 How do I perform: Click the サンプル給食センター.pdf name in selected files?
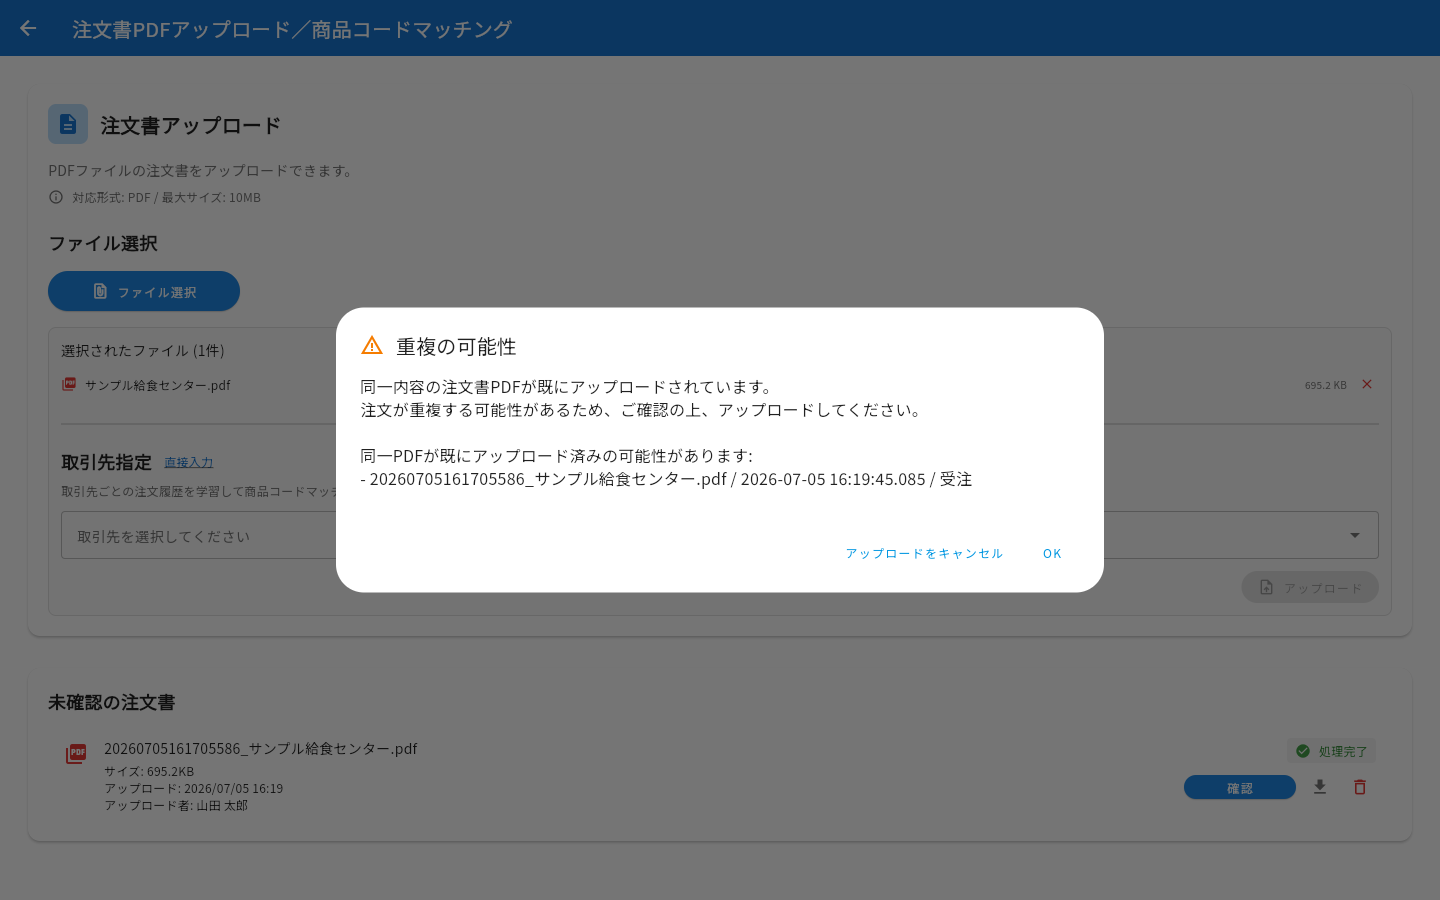(x=158, y=385)
